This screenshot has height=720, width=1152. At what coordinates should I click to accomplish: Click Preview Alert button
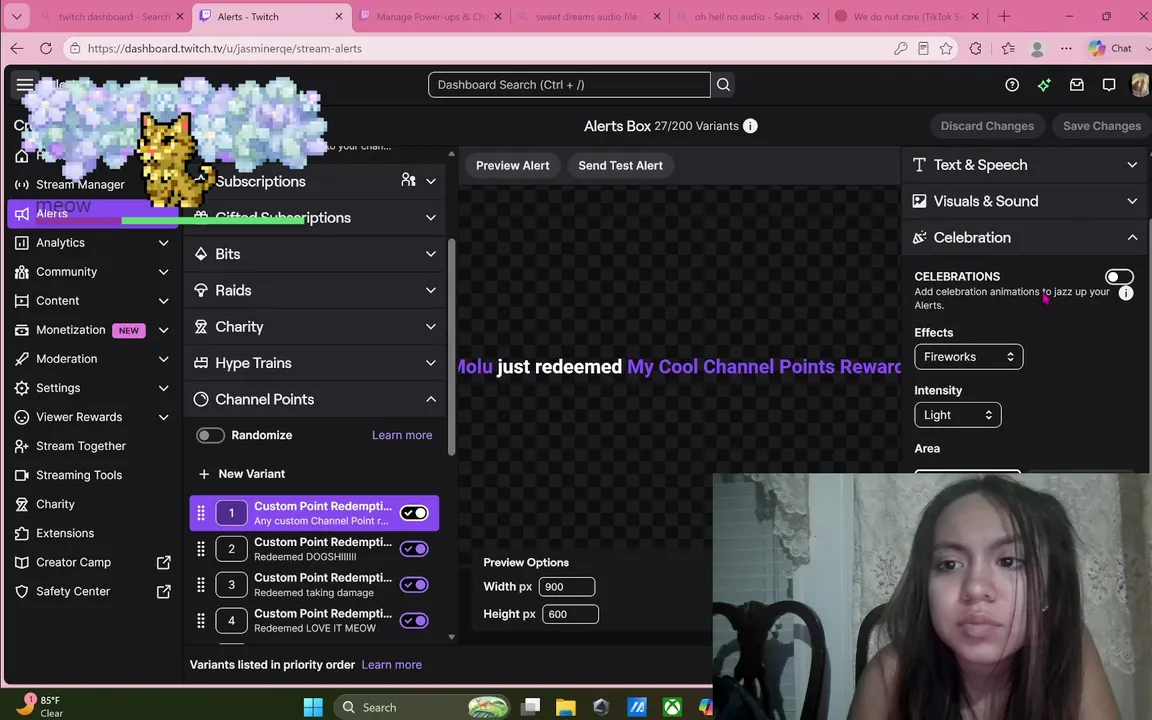(512, 165)
